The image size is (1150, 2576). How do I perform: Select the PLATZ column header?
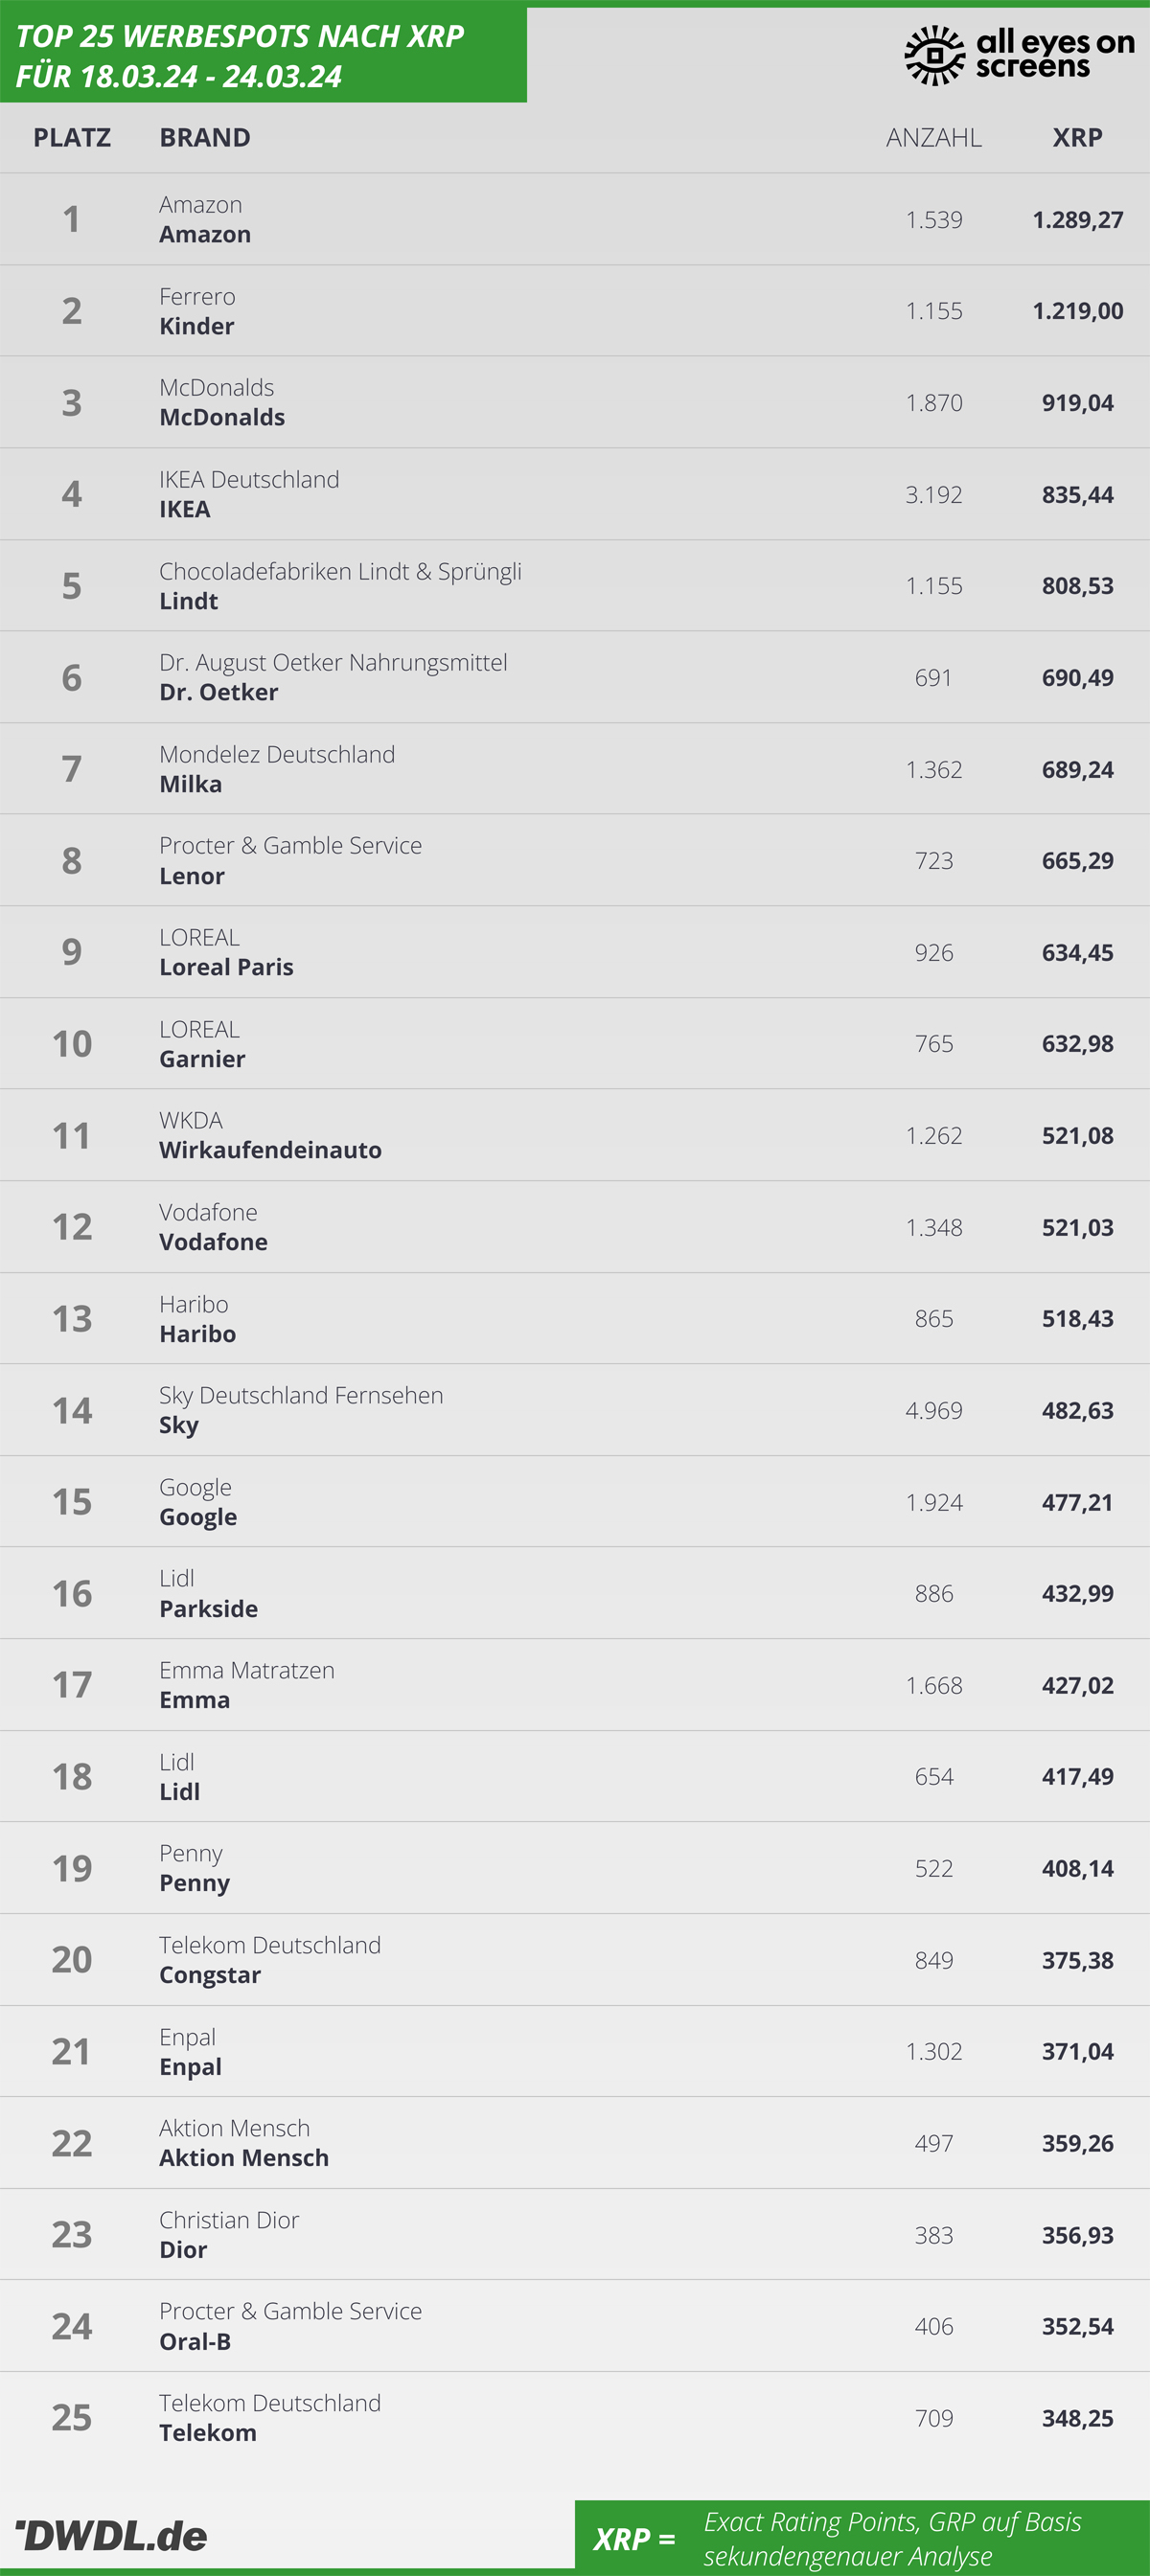pos(72,137)
